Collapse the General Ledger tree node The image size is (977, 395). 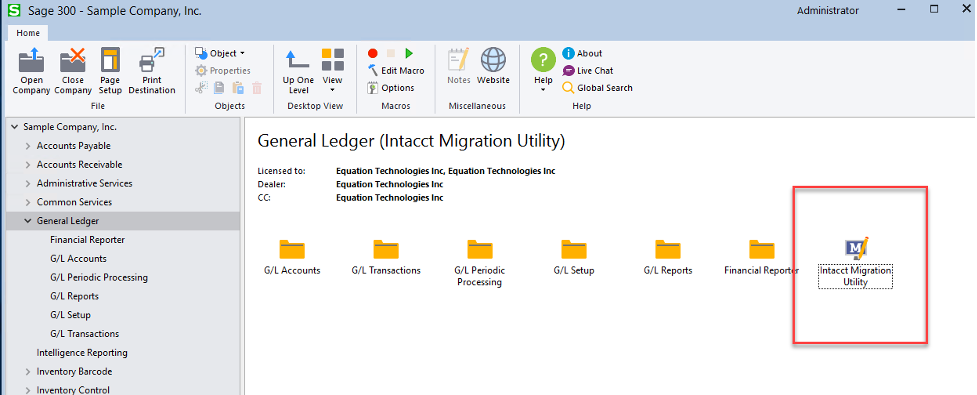point(28,221)
